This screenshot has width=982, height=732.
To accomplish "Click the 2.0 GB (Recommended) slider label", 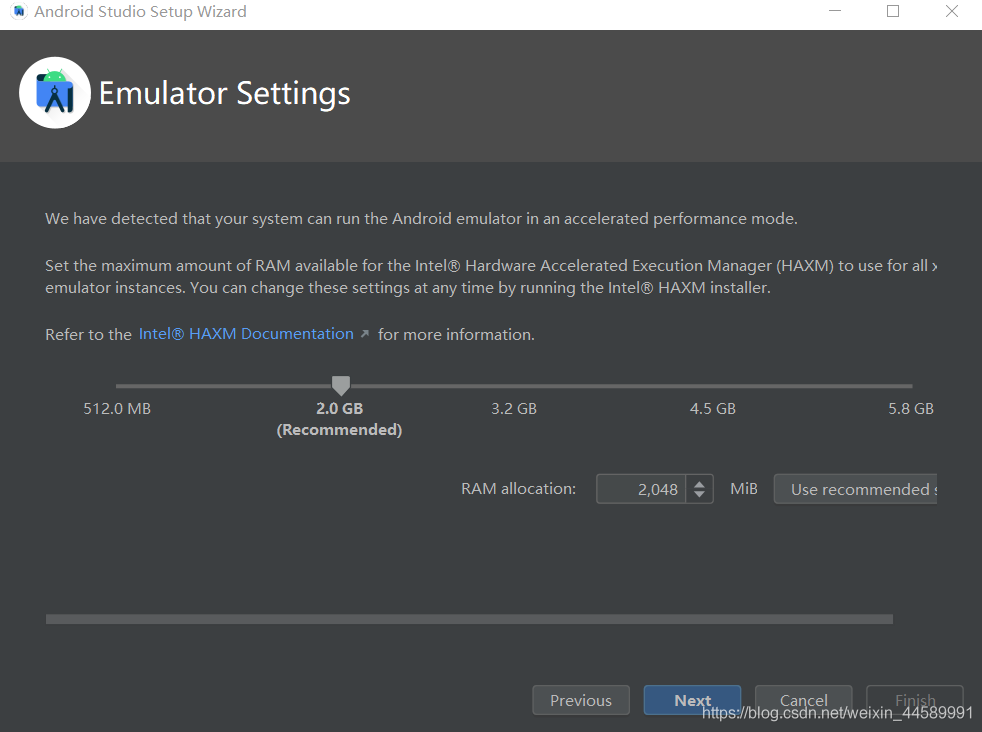I will click(339, 419).
